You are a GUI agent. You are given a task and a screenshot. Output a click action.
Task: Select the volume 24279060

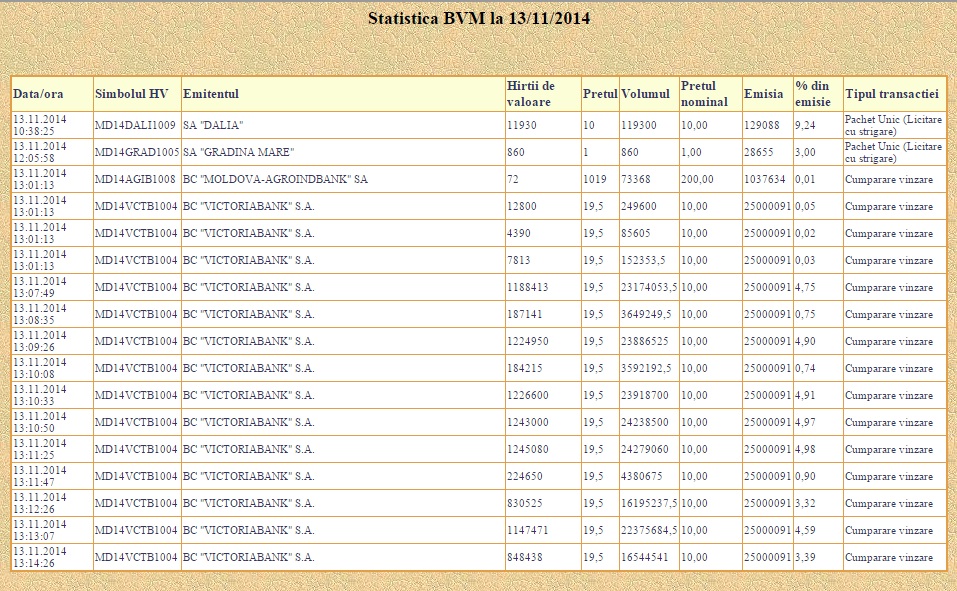(x=645, y=449)
